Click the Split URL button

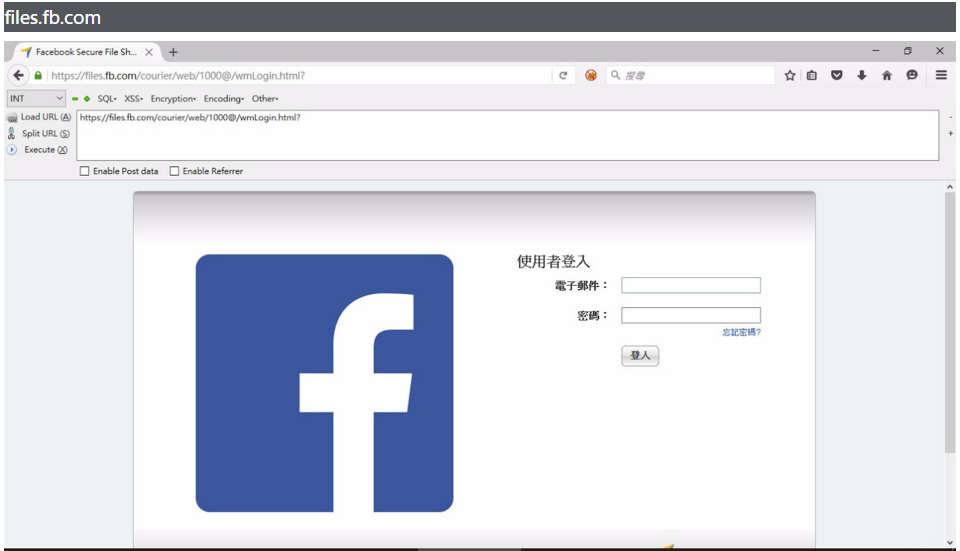39,133
